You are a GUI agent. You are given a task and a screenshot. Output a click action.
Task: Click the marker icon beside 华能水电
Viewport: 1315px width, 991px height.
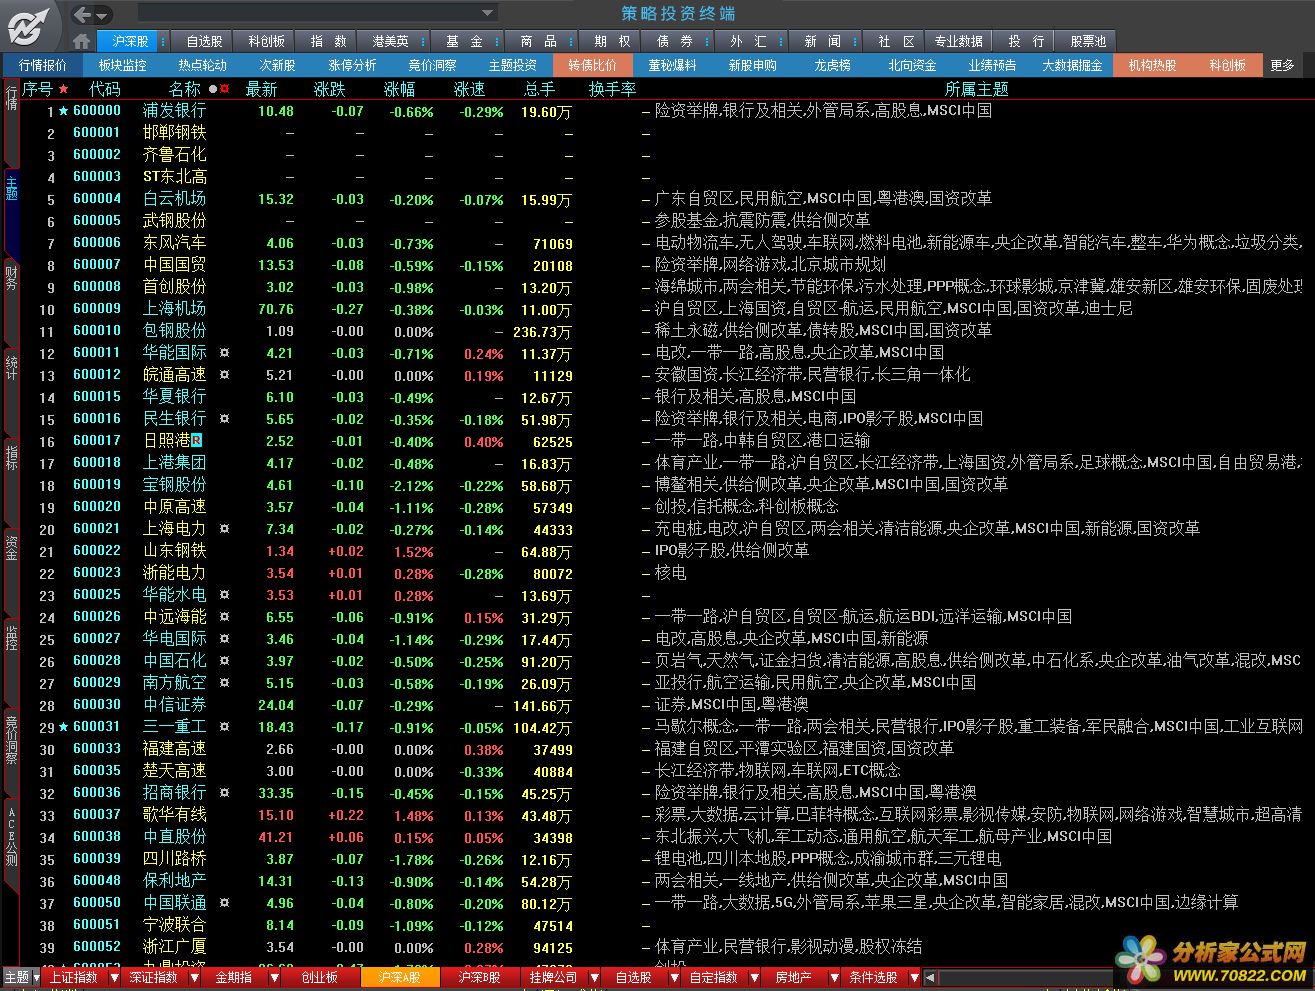click(225, 595)
